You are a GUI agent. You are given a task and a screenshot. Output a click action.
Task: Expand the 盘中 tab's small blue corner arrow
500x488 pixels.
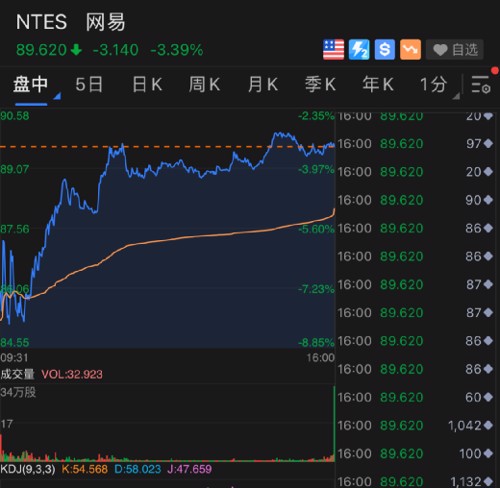57,96
